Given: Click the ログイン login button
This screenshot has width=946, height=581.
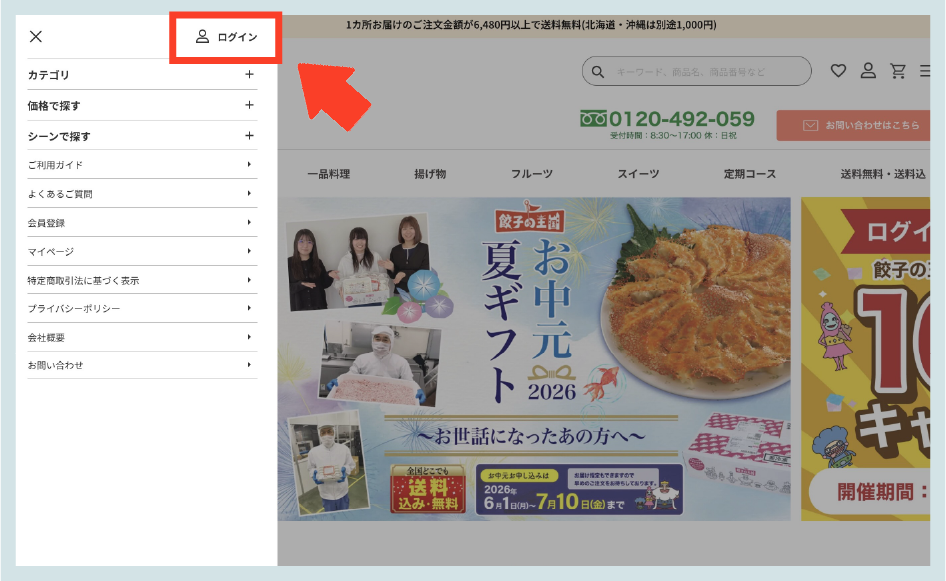Looking at the screenshot, I should [226, 37].
